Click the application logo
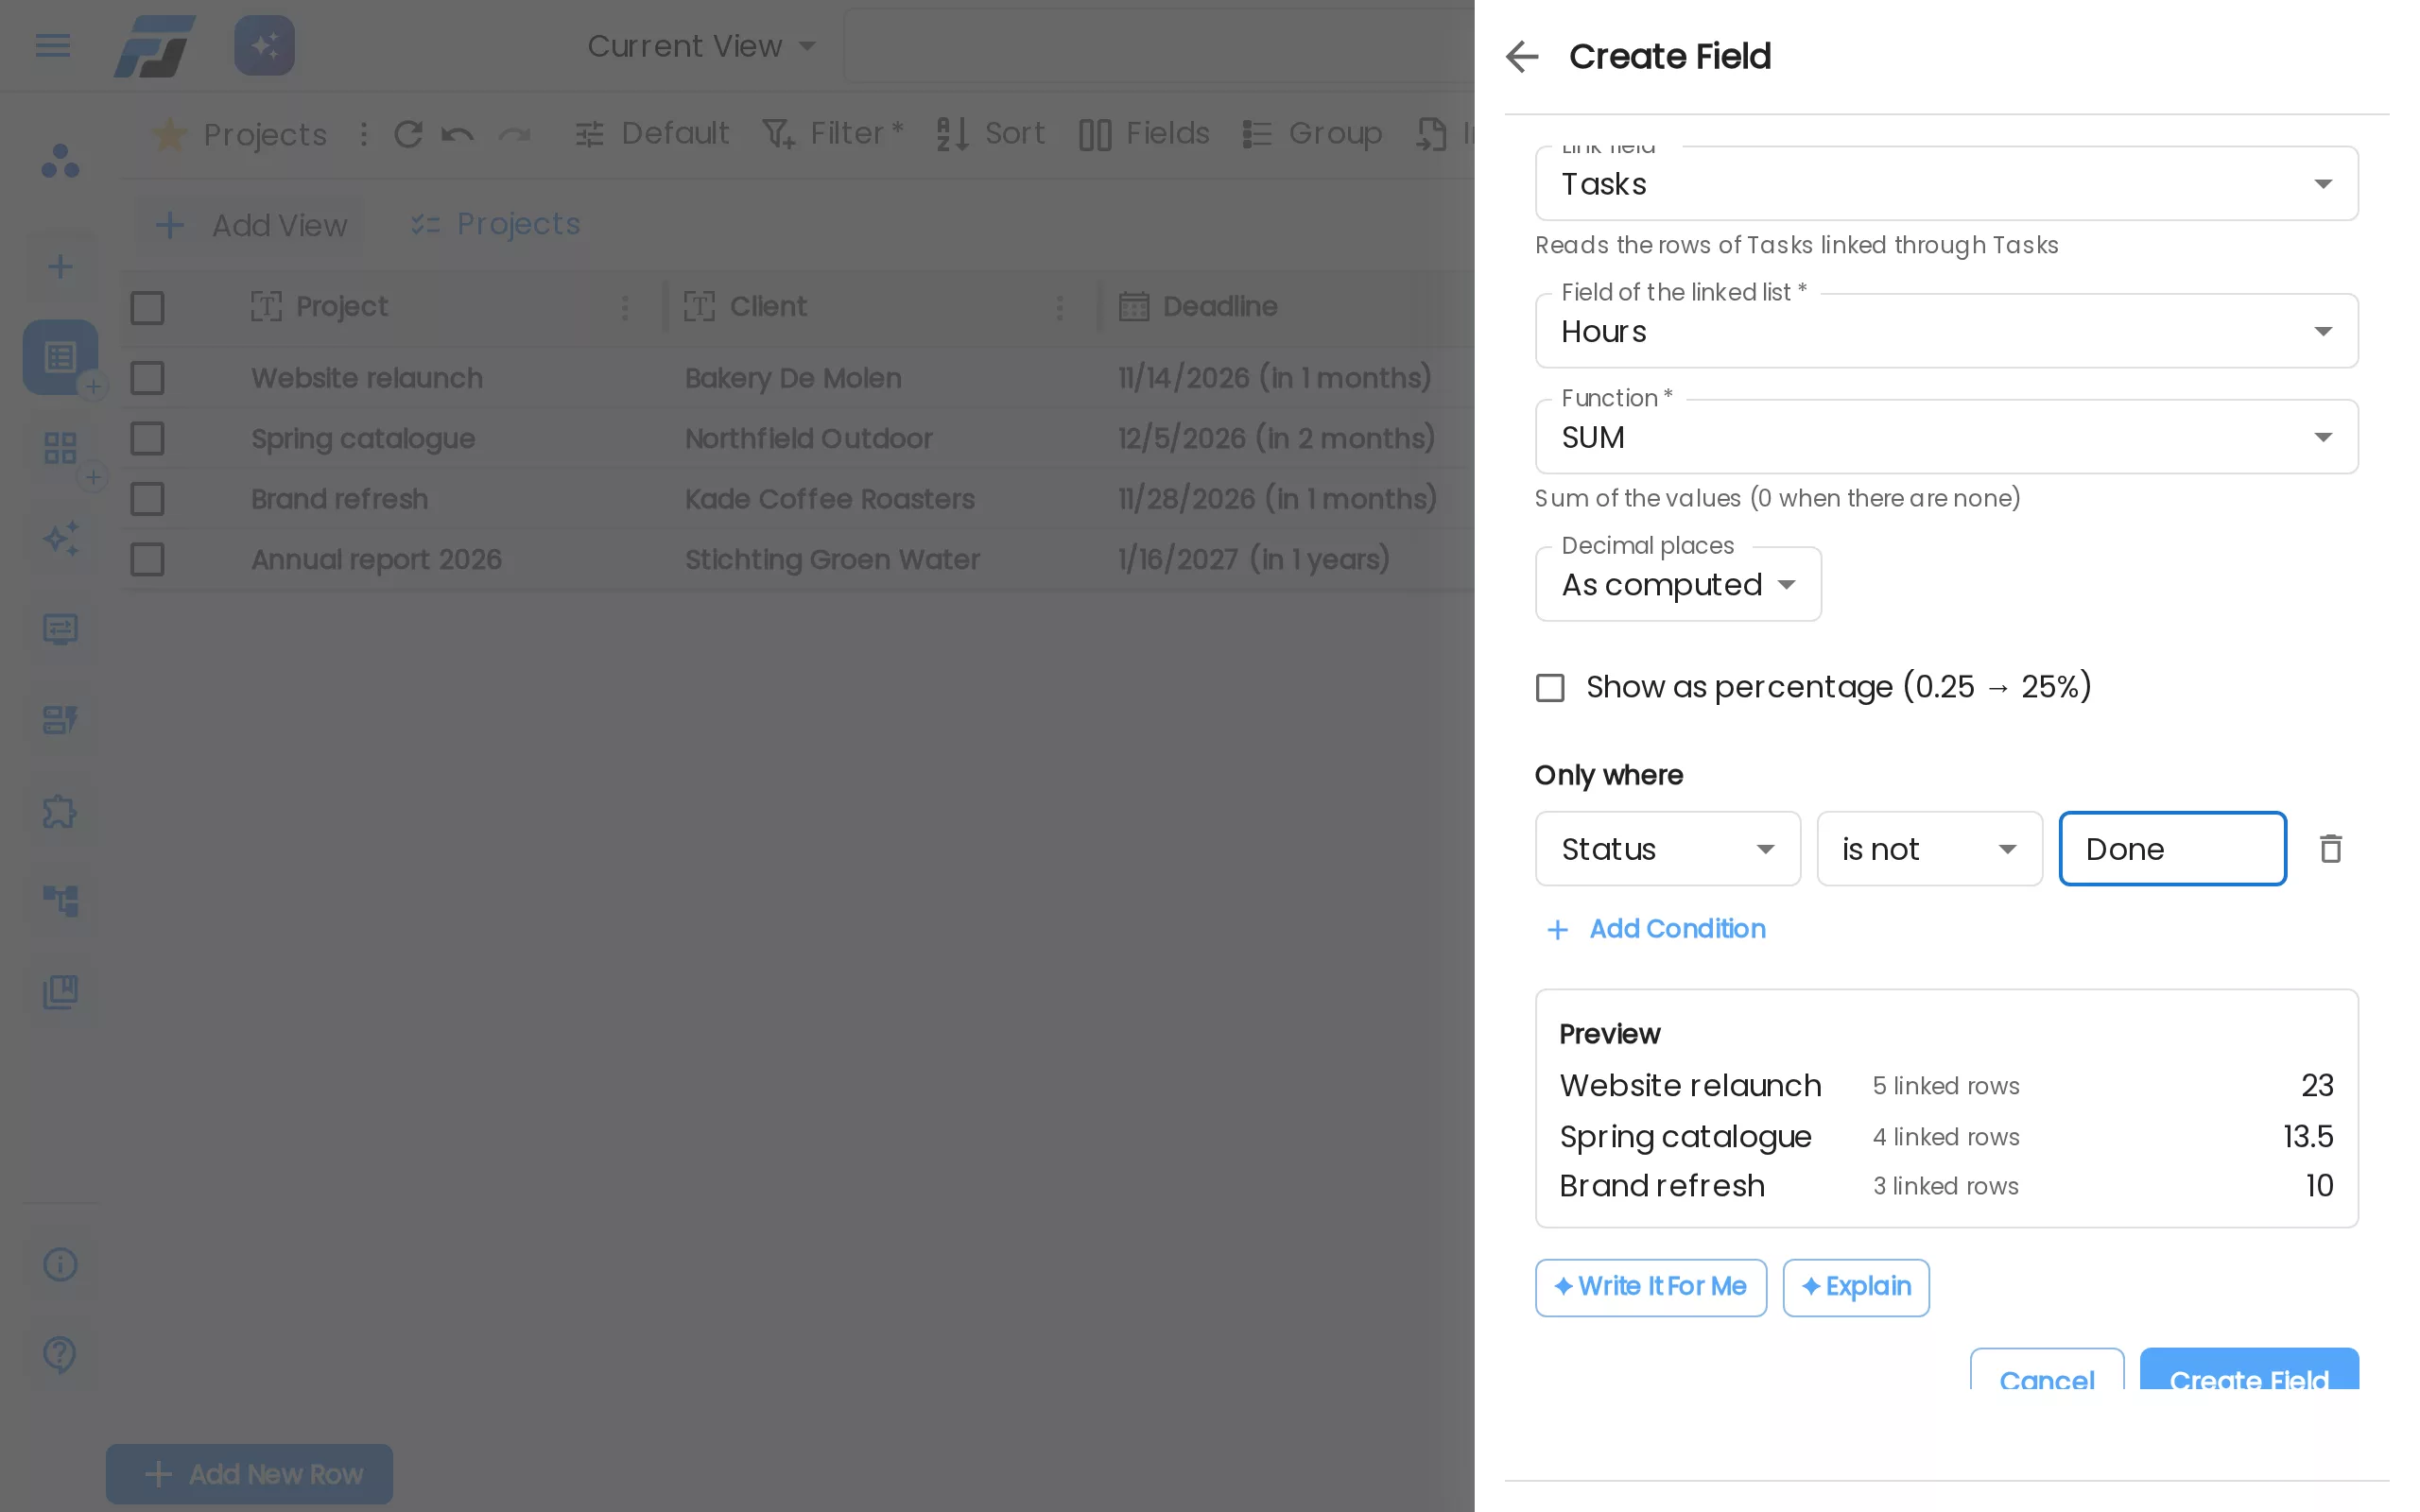Viewport: 2420px width, 1512px height. tap(154, 46)
